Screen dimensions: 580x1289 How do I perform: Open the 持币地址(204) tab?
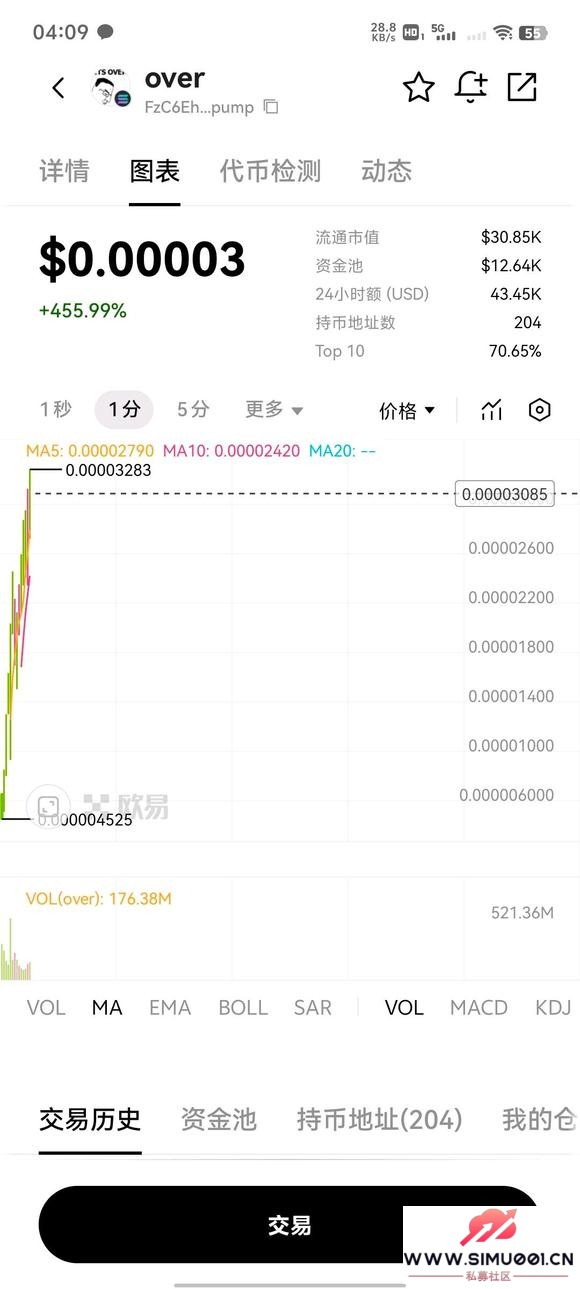coord(380,1120)
